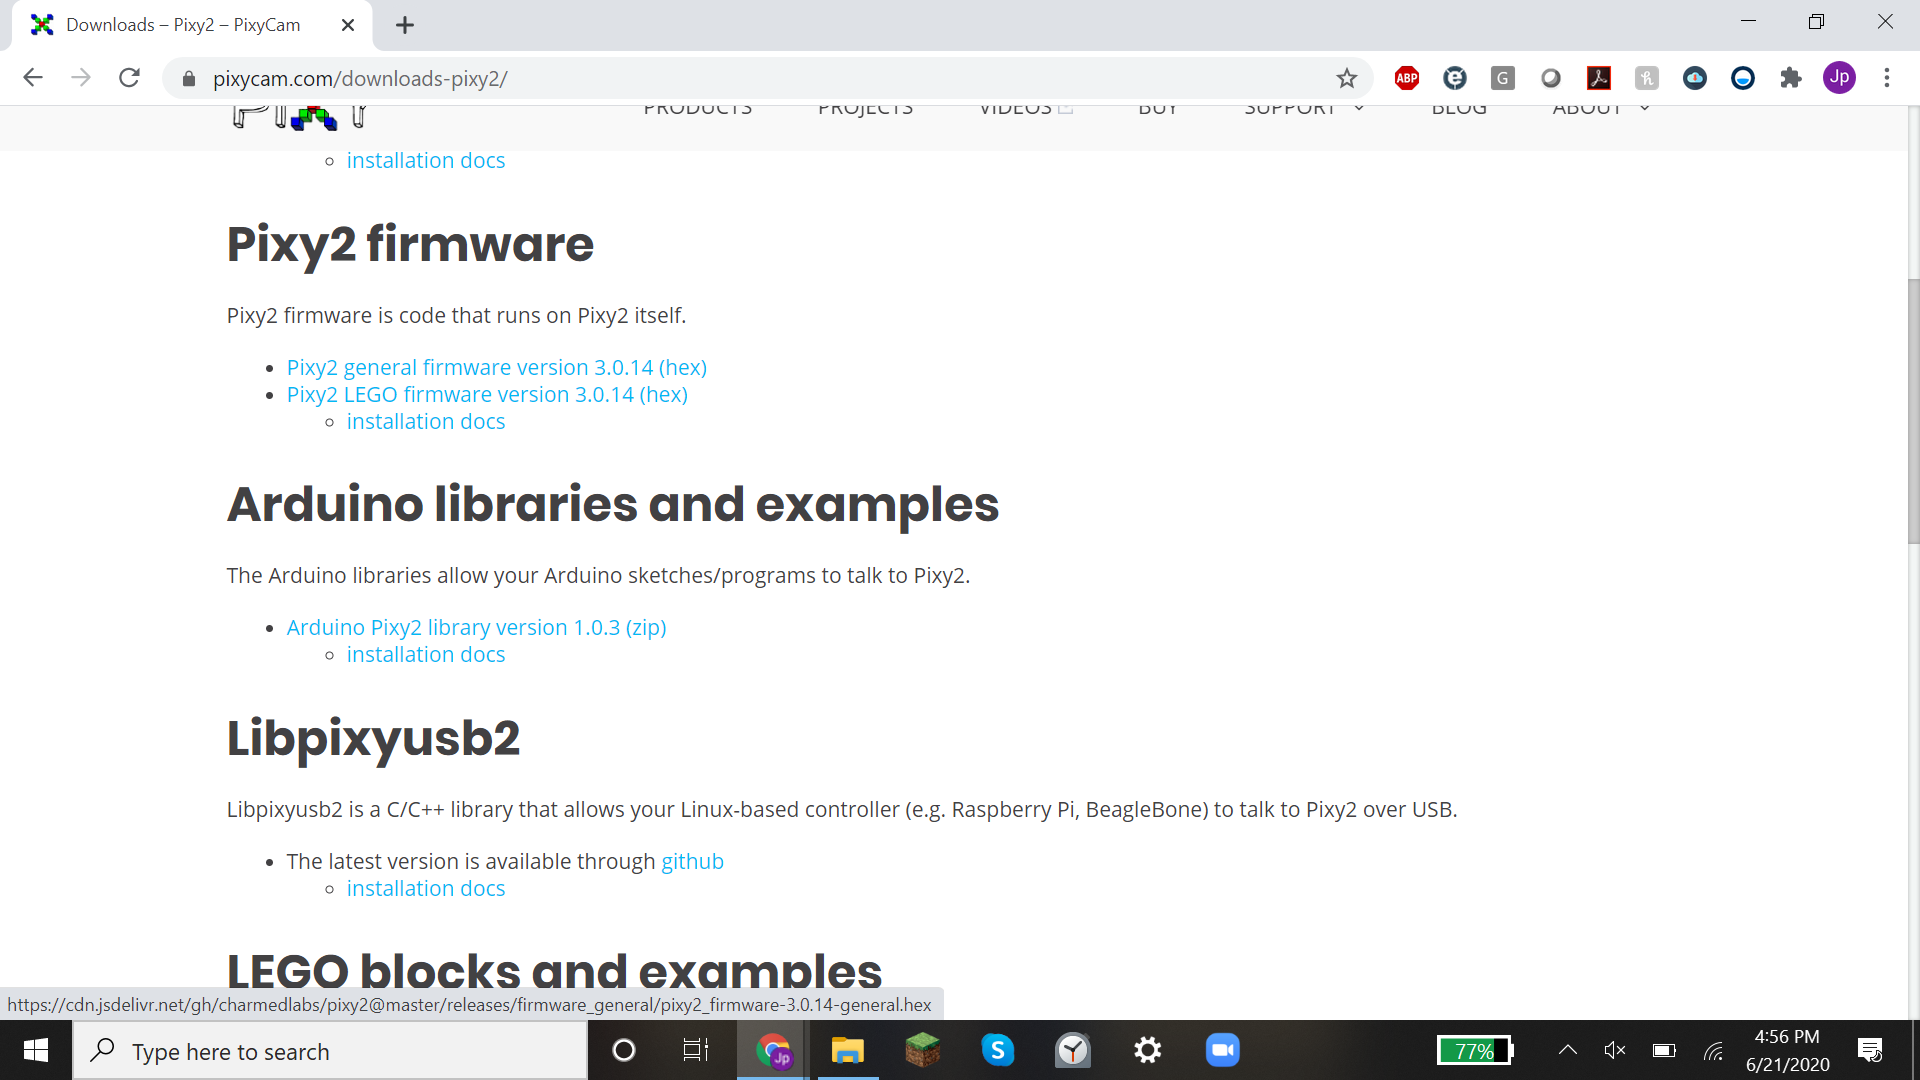Screen dimensions: 1920x1080
Task: Open the Jp browser profile menu
Action: tap(1839, 77)
